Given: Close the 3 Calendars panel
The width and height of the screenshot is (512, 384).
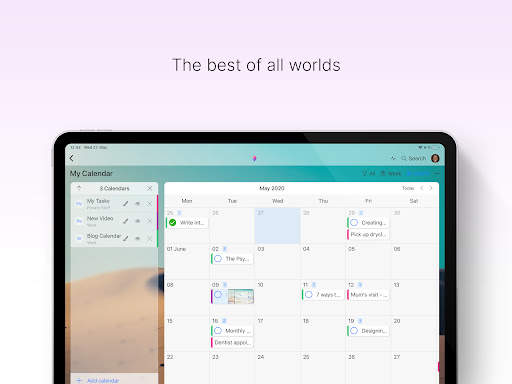Looking at the screenshot, I should (150, 188).
